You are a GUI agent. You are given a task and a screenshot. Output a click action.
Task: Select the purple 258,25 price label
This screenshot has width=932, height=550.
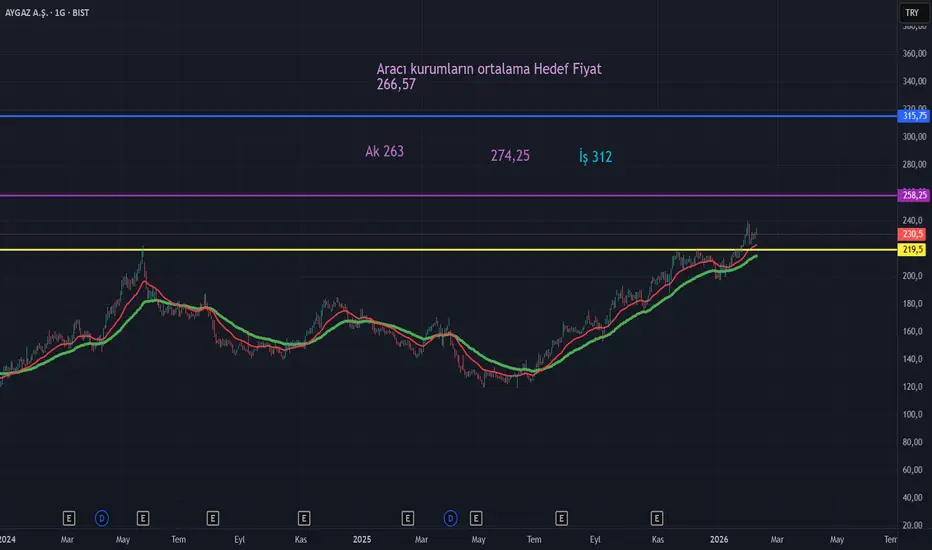pos(914,196)
